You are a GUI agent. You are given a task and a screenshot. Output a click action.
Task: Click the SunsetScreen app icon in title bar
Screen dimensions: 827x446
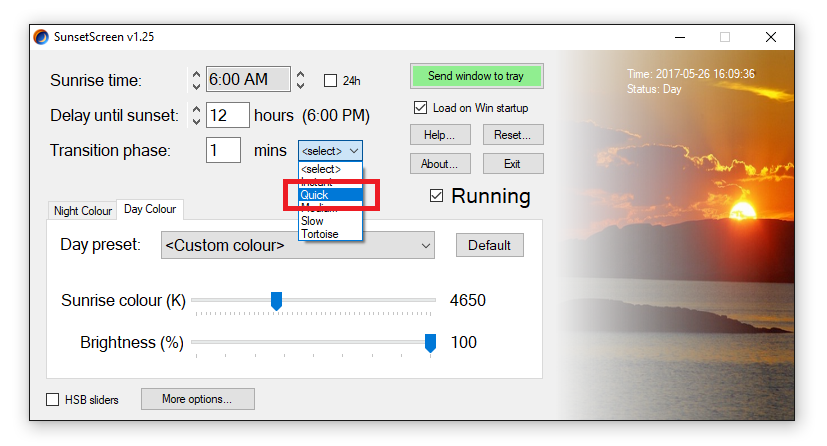tap(41, 37)
